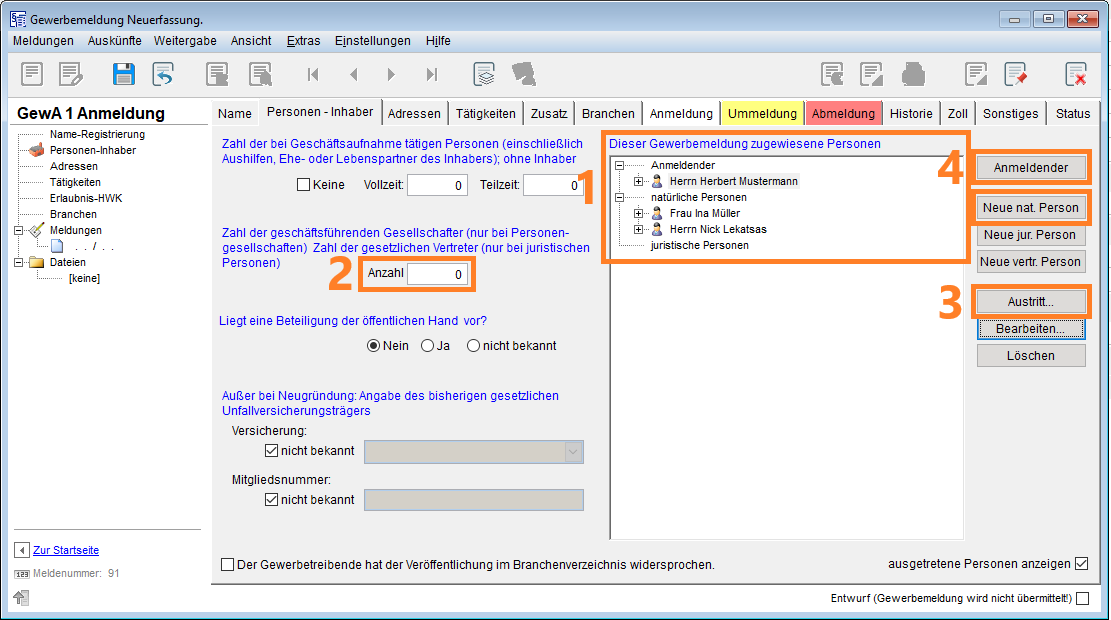1111x620 pixels.
Task: Jump to the first record in toolbar
Action: click(313, 74)
